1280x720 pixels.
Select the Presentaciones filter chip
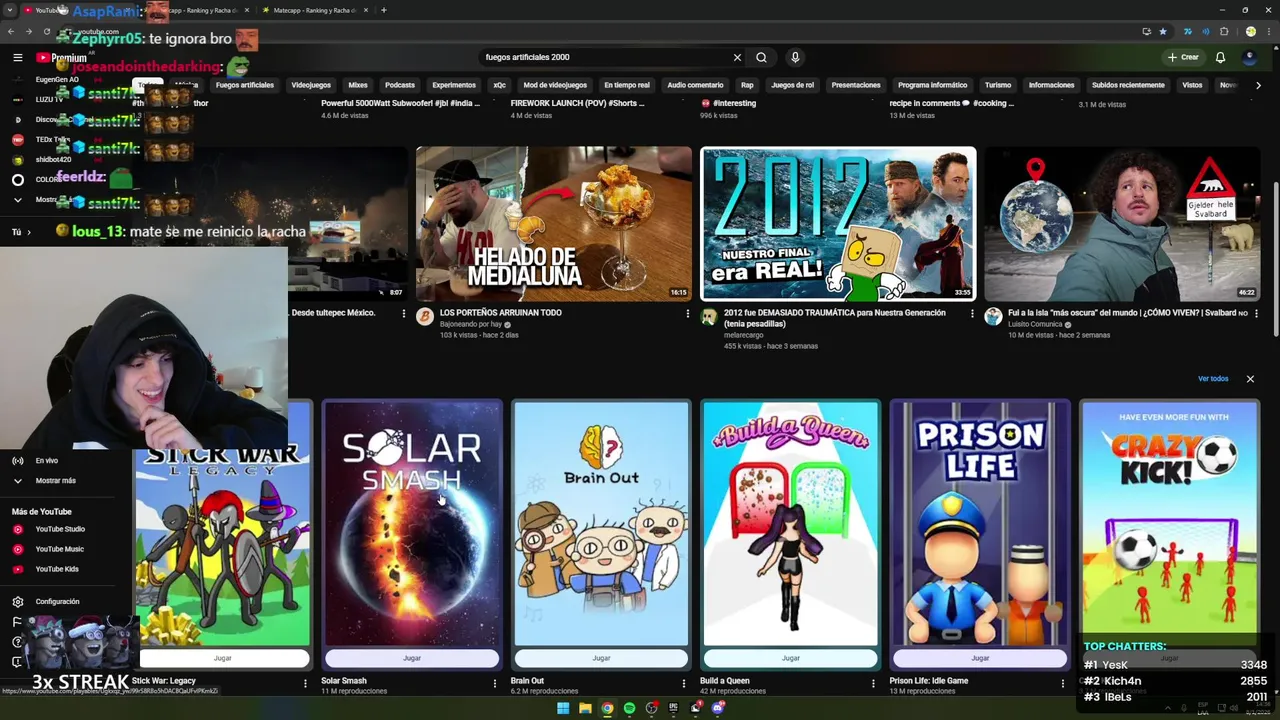856,85
